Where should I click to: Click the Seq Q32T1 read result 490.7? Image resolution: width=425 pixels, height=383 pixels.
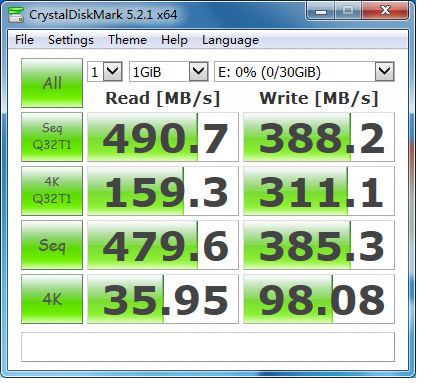pyautogui.click(x=163, y=137)
